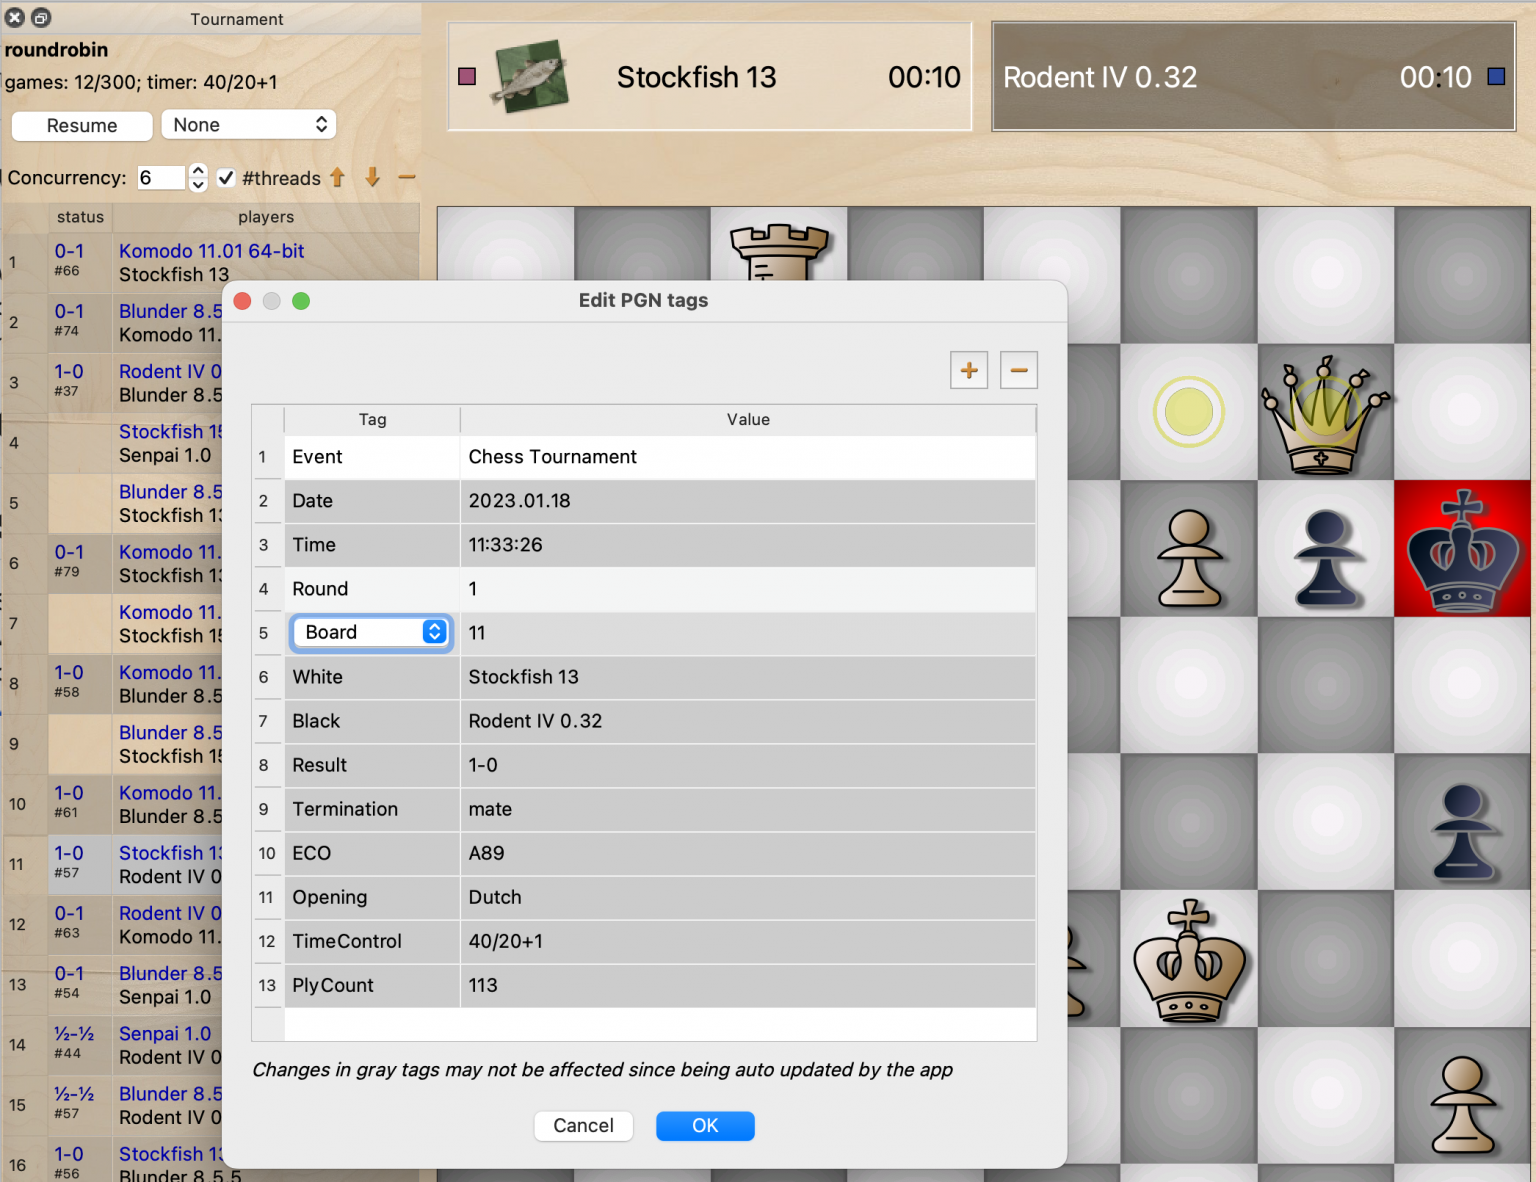Image resolution: width=1536 pixels, height=1182 pixels.
Task: Click the Concurrency stepper arrows
Action: point(198,178)
